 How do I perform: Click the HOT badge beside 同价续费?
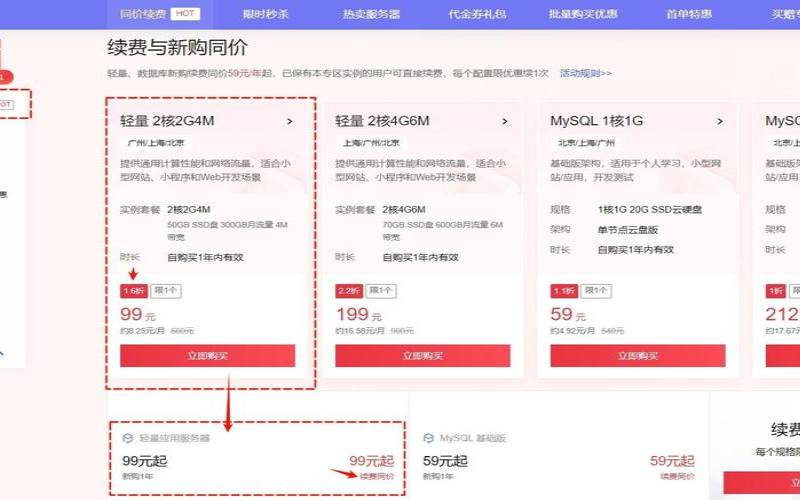(183, 14)
